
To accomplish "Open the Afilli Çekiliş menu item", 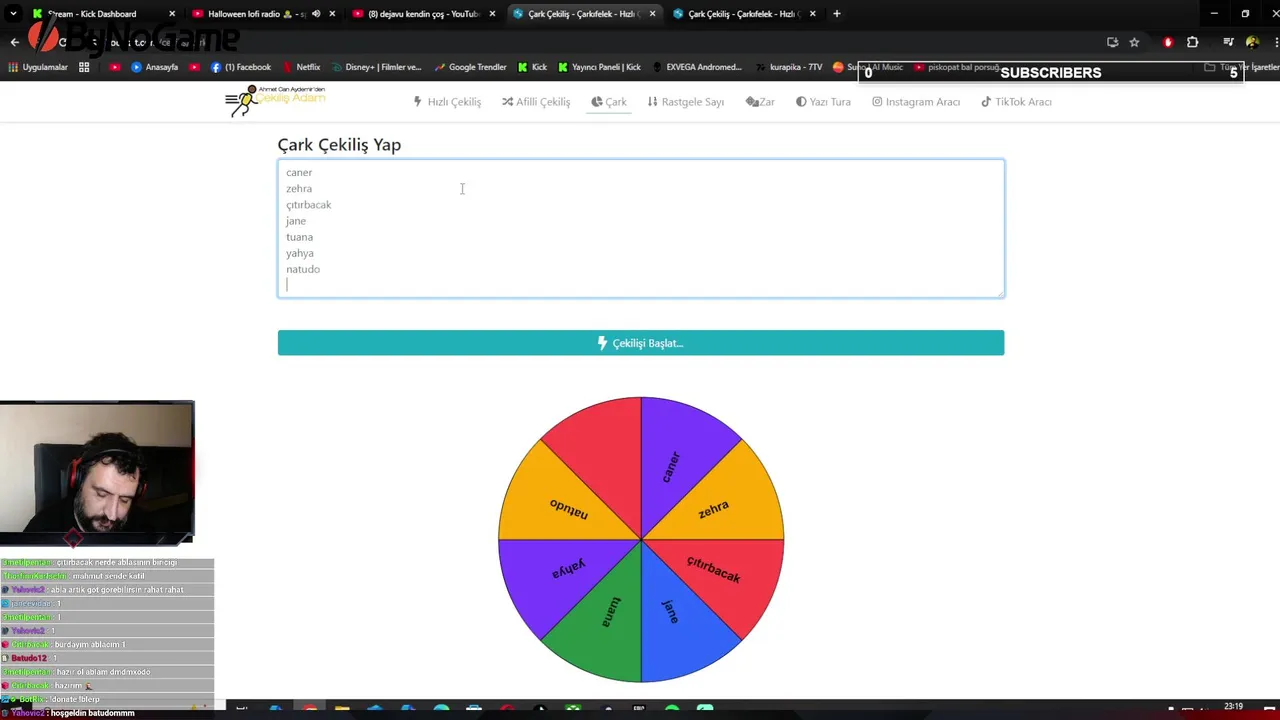I will pyautogui.click(x=536, y=102).
